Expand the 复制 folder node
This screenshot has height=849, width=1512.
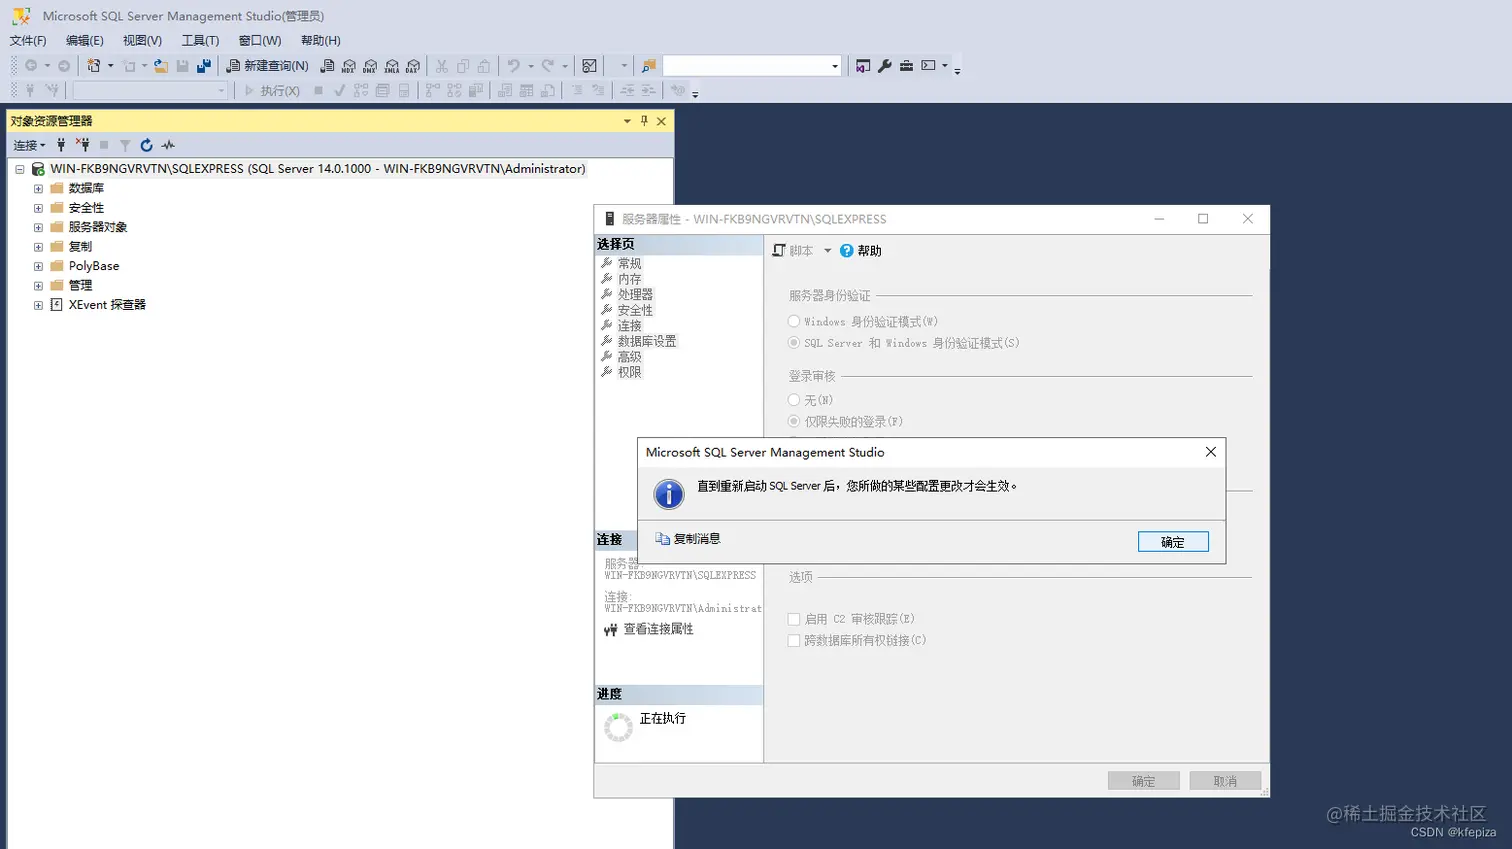click(x=38, y=247)
